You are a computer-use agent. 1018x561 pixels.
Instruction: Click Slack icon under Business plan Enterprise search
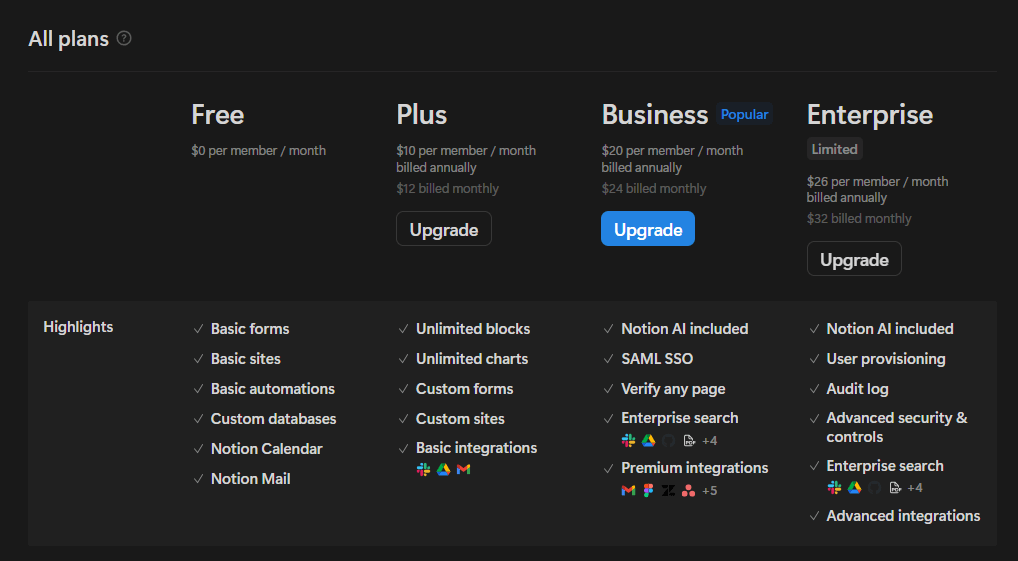pyautogui.click(x=628, y=440)
